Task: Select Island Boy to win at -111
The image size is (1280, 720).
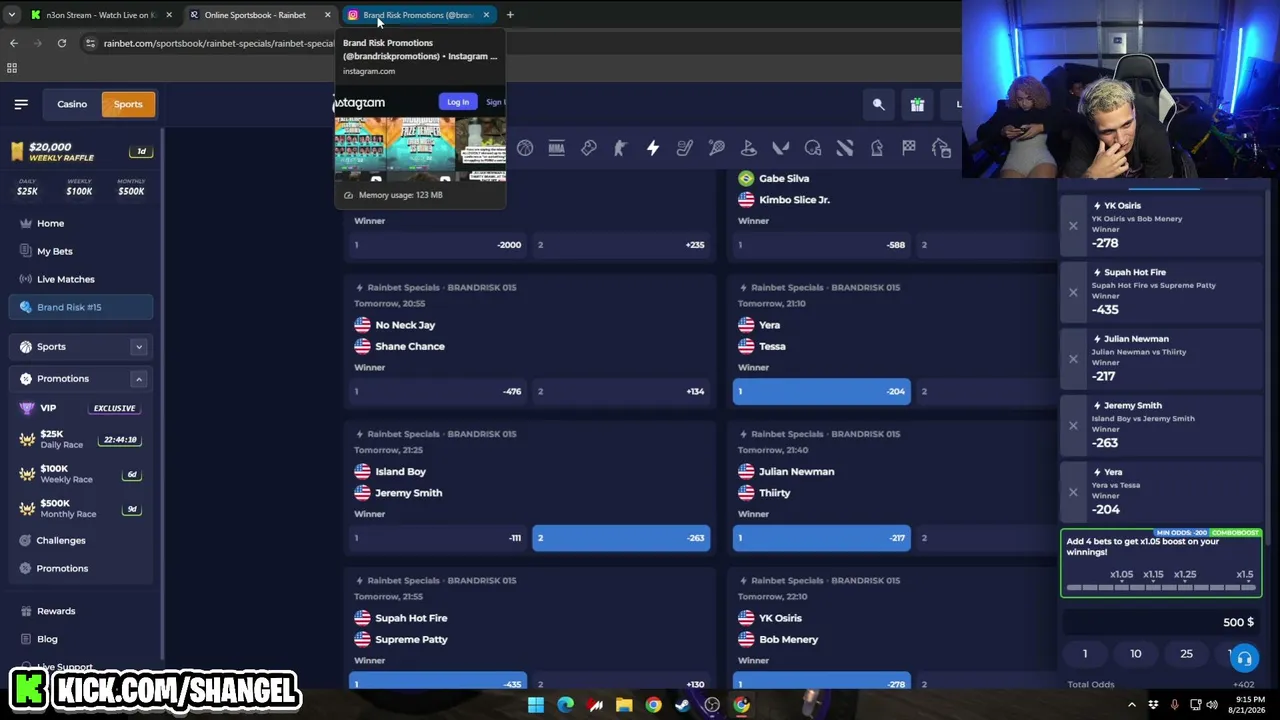Action: point(437,538)
